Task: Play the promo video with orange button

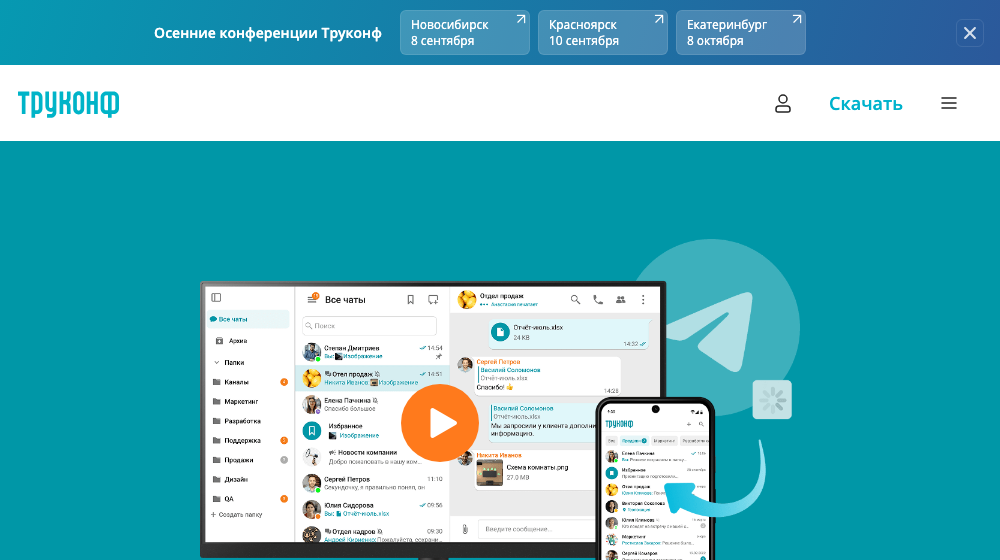Action: [x=440, y=423]
